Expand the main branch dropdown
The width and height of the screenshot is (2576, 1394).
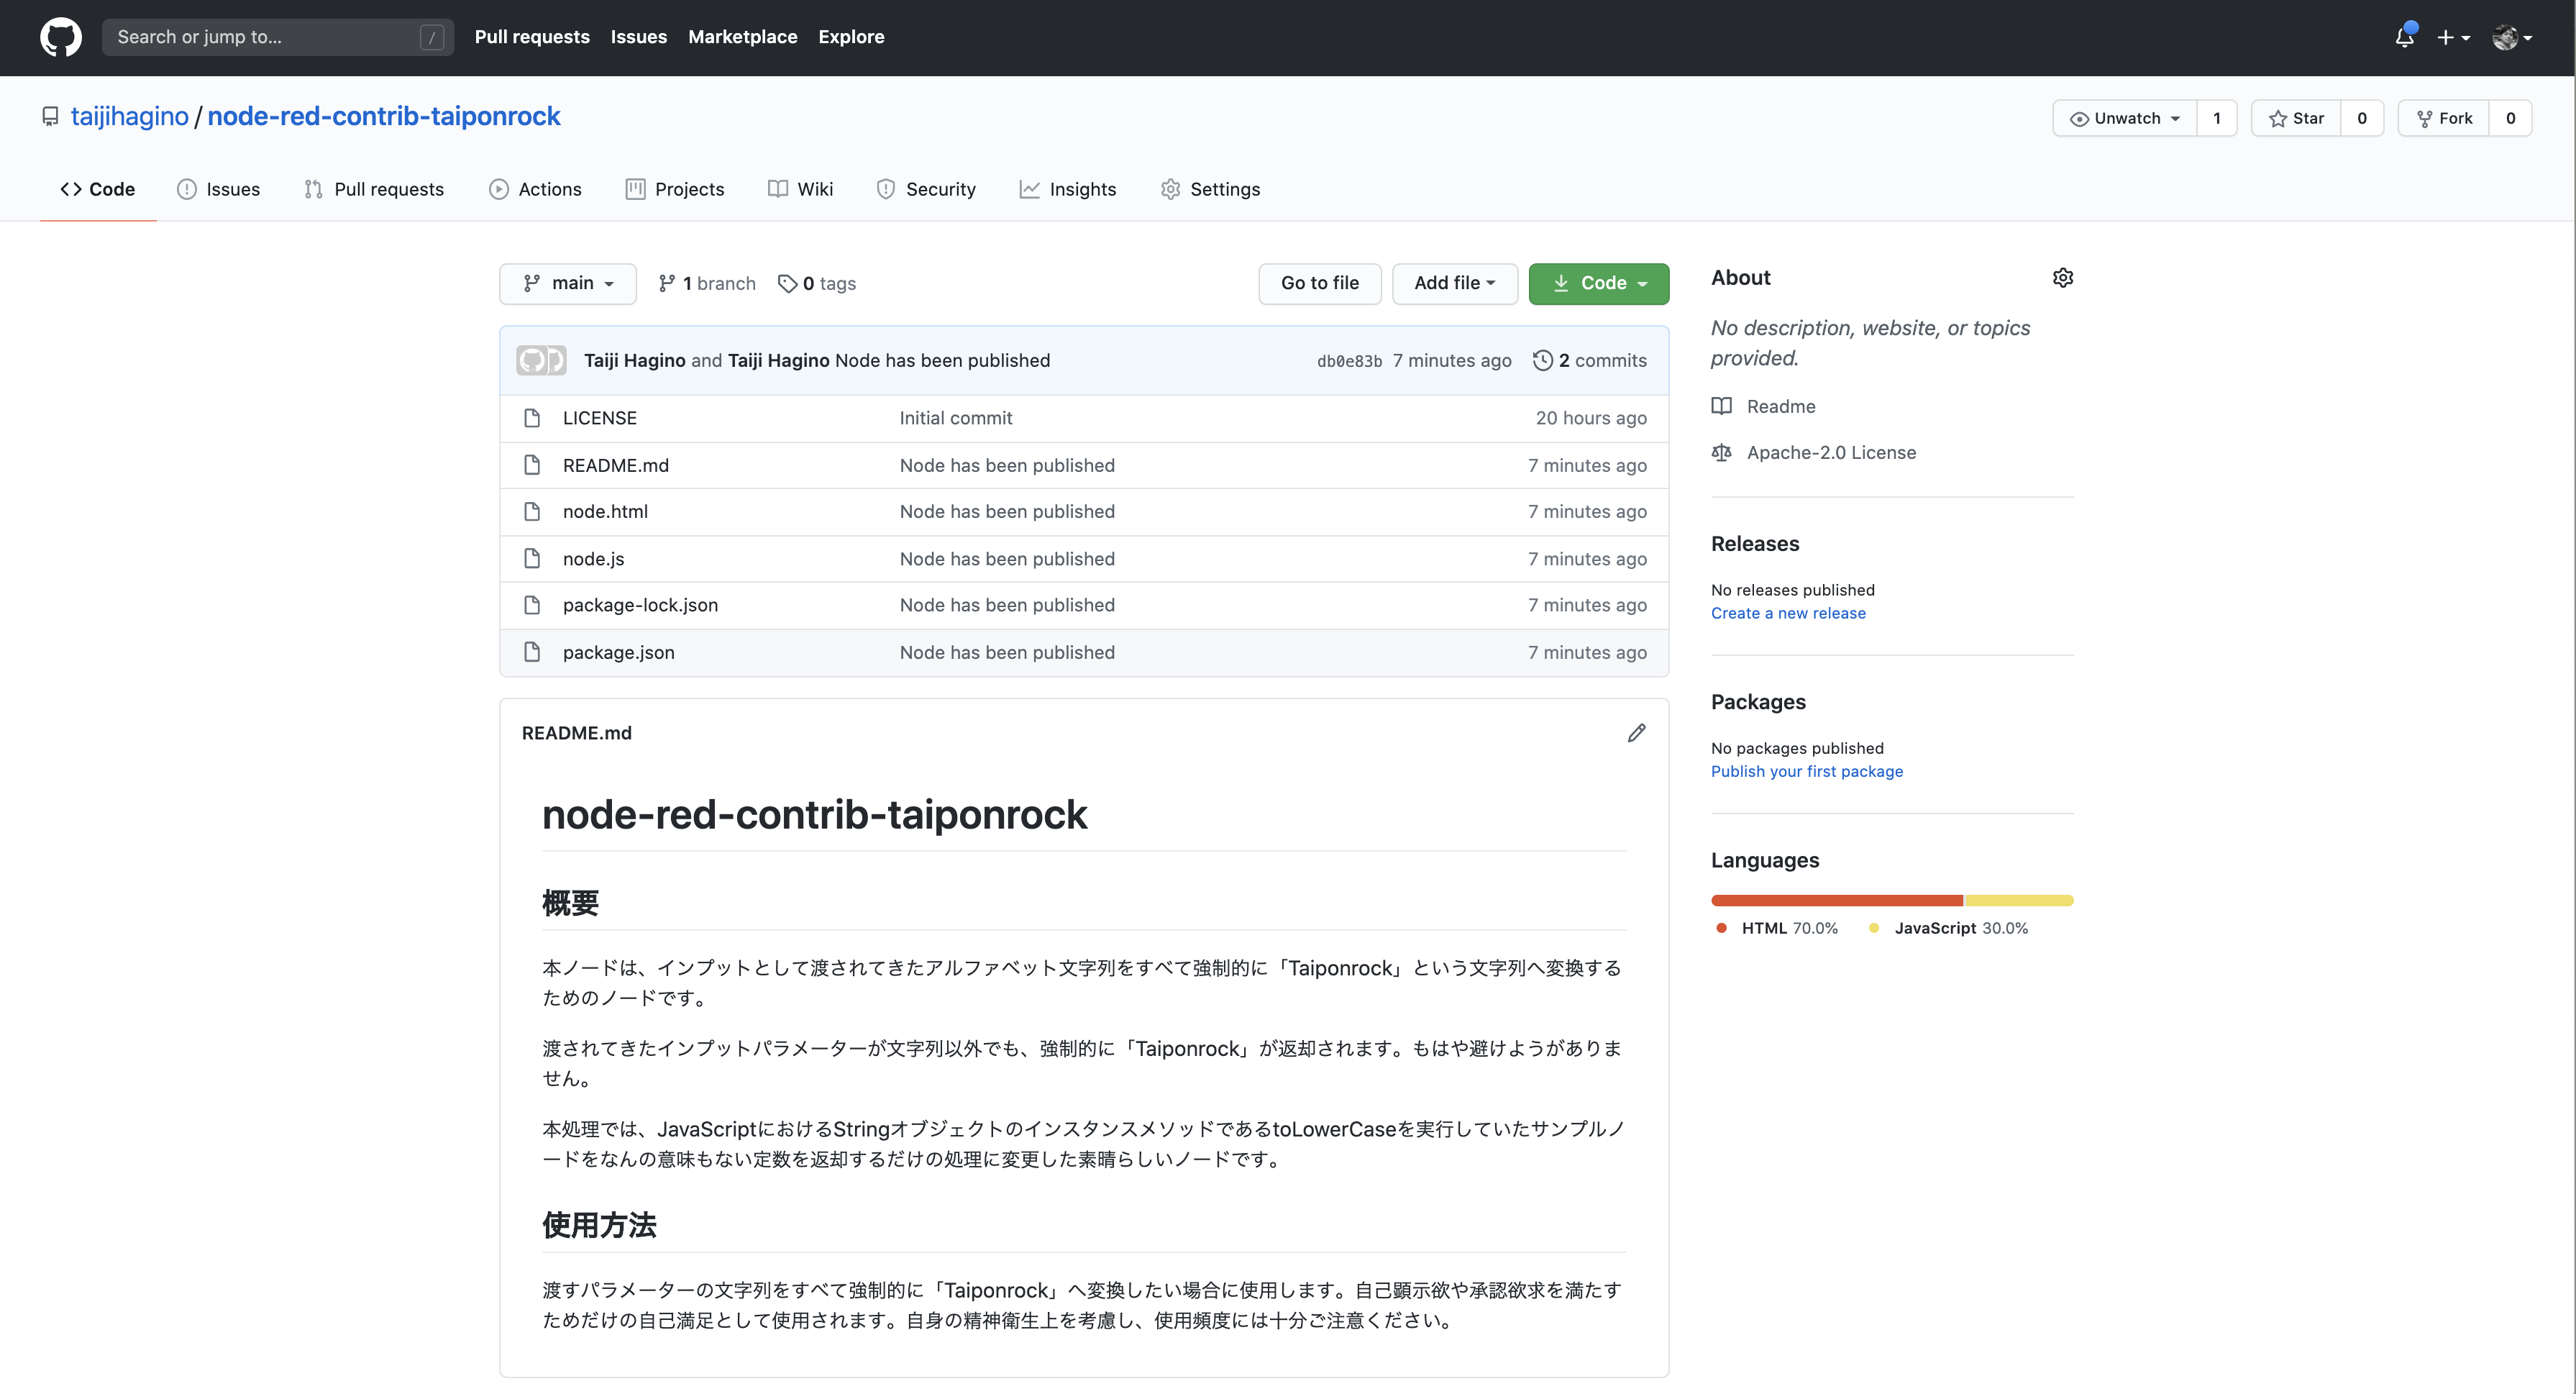tap(568, 283)
